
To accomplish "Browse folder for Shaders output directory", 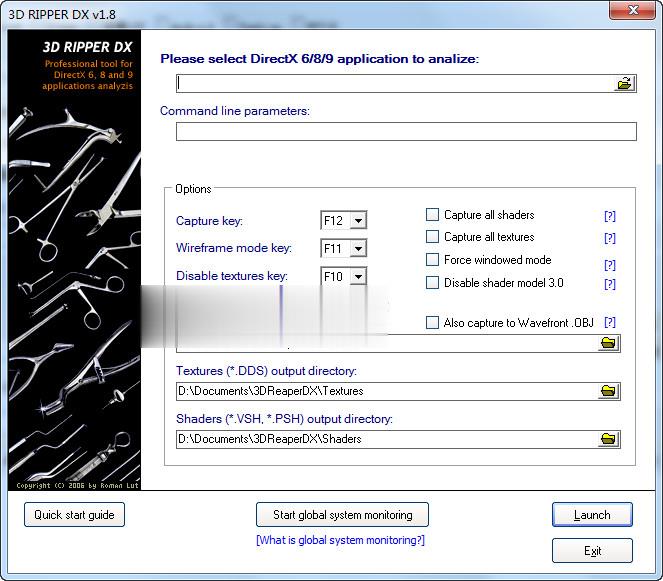I will tap(609, 439).
